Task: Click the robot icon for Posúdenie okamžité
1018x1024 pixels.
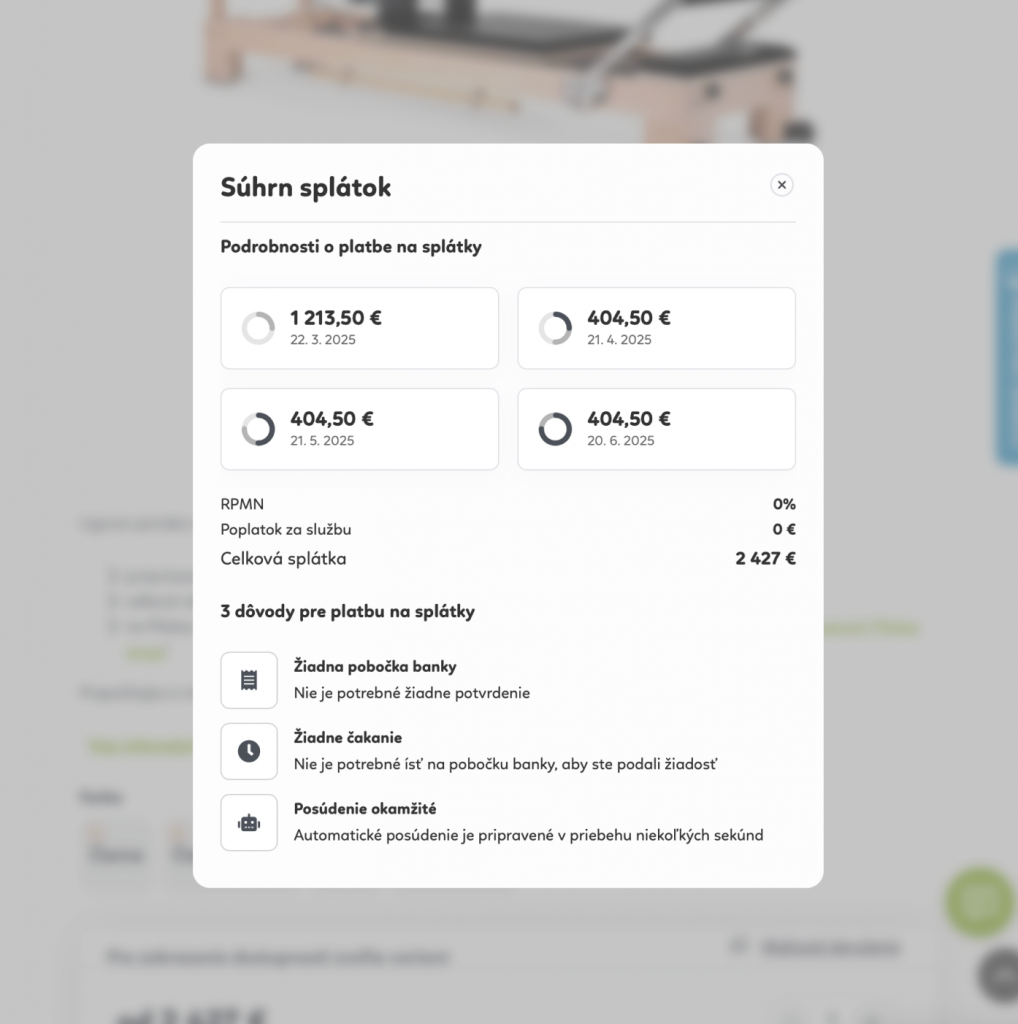Action: coord(249,822)
